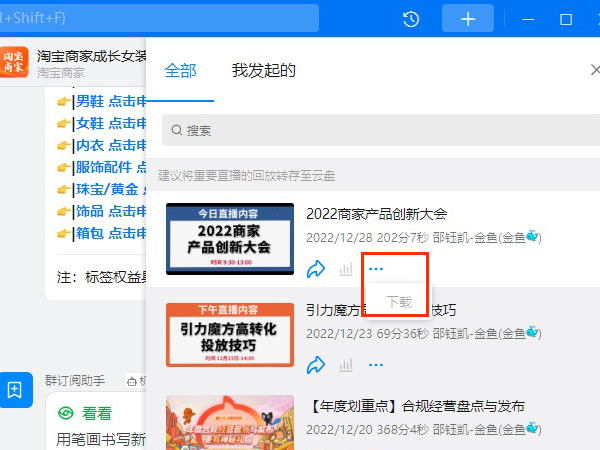600x450 pixels.
Task: Open more options for 引力魔方 replay
Action: 376,364
